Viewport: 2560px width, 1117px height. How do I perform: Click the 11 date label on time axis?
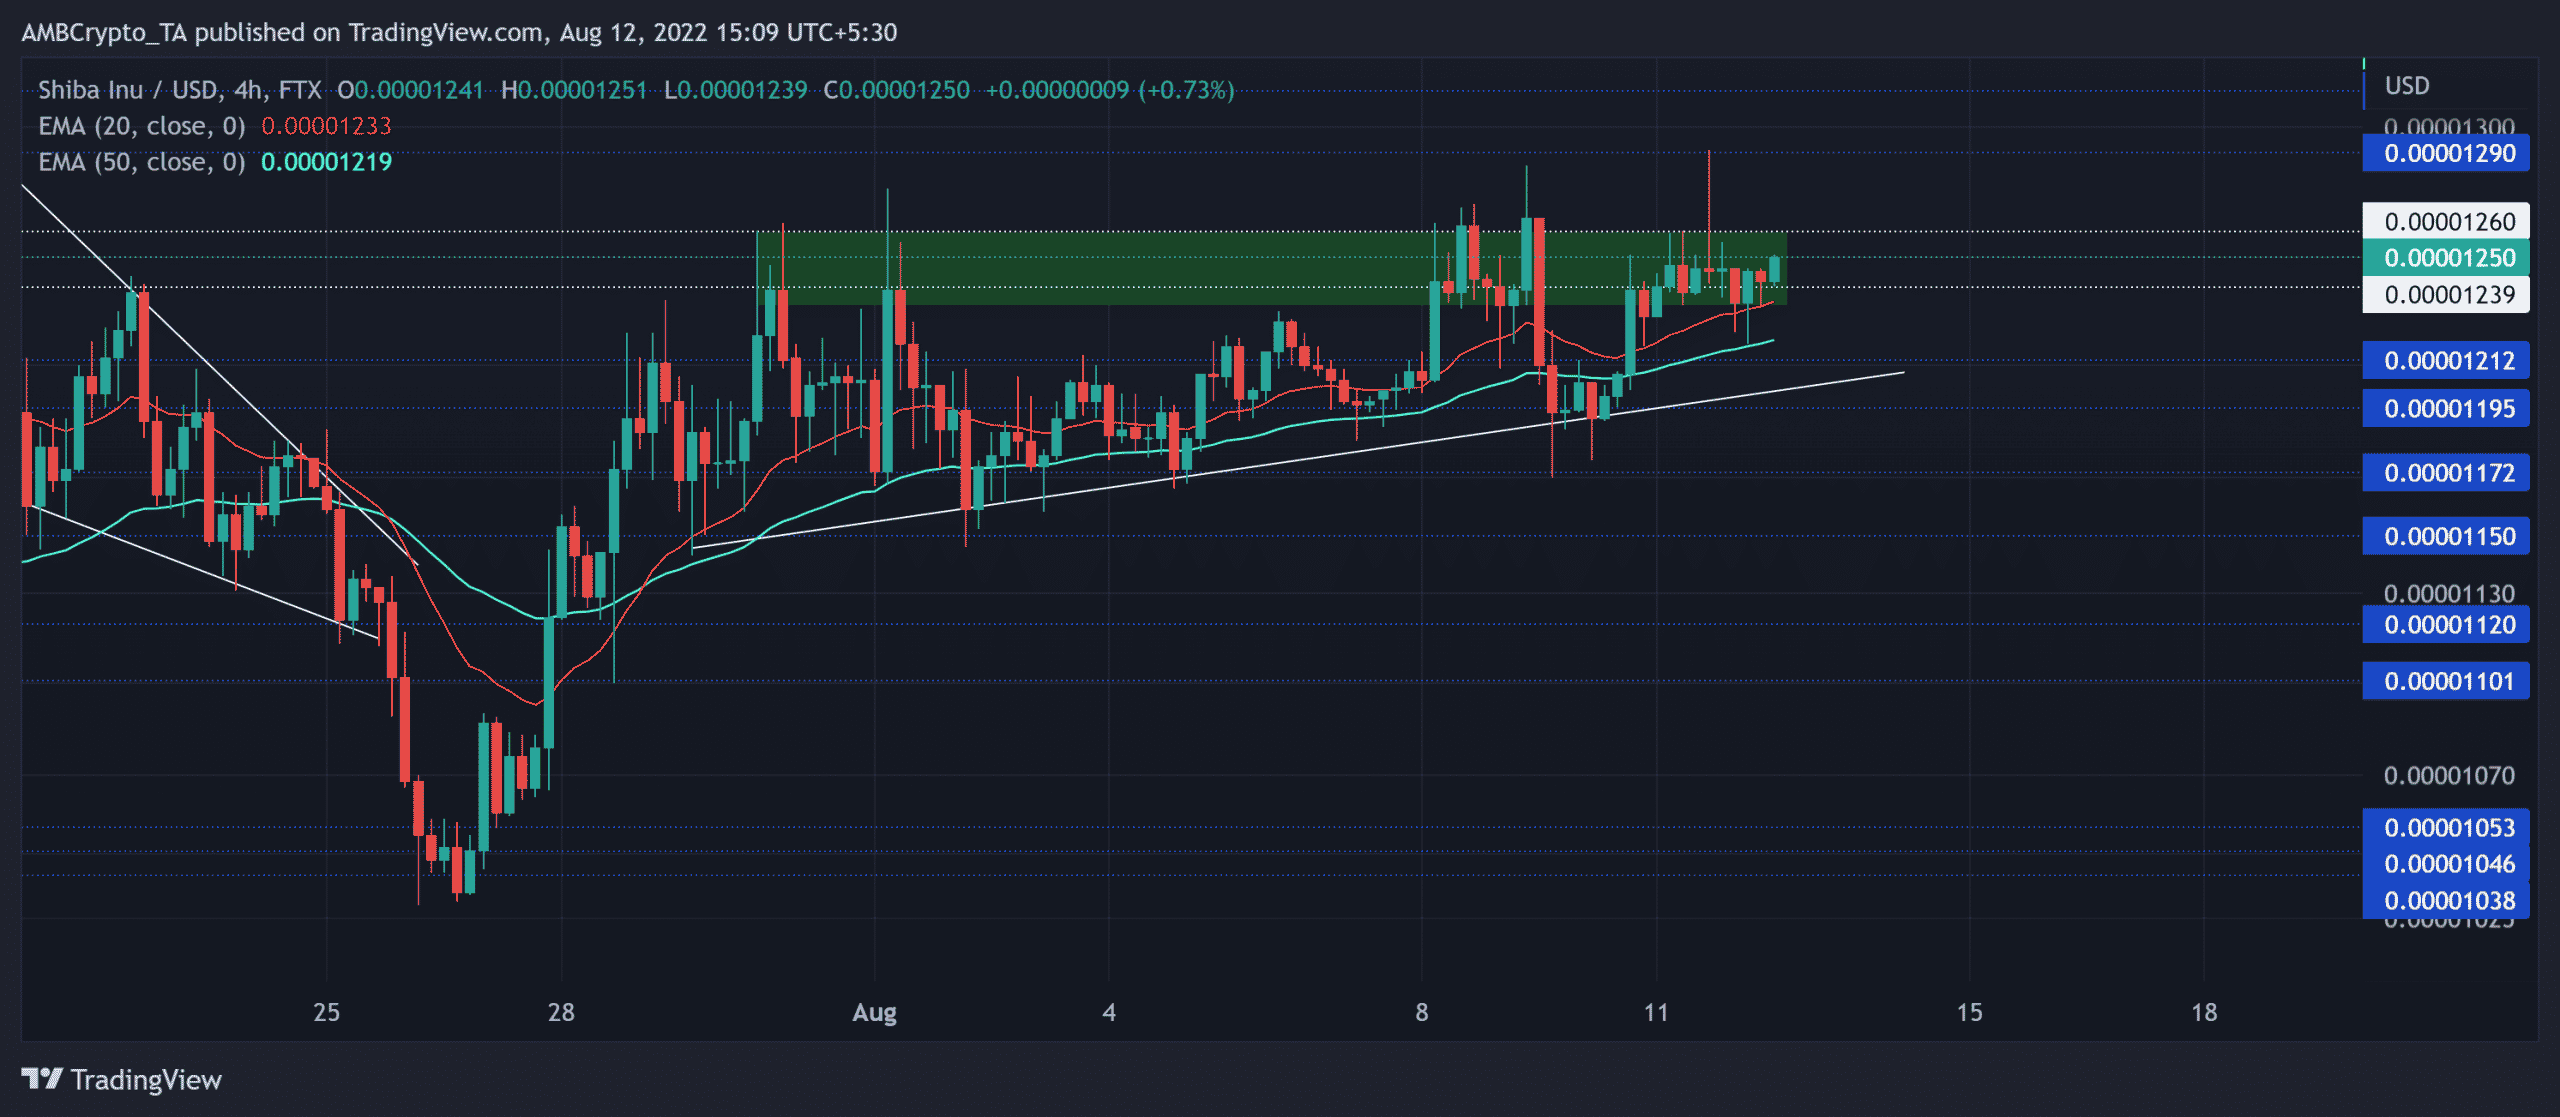coord(1656,1012)
